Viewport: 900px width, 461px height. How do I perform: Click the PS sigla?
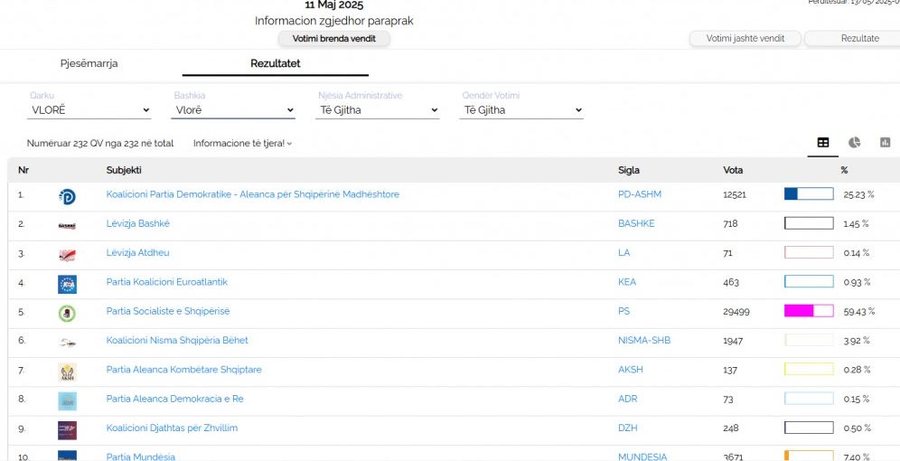624,312
